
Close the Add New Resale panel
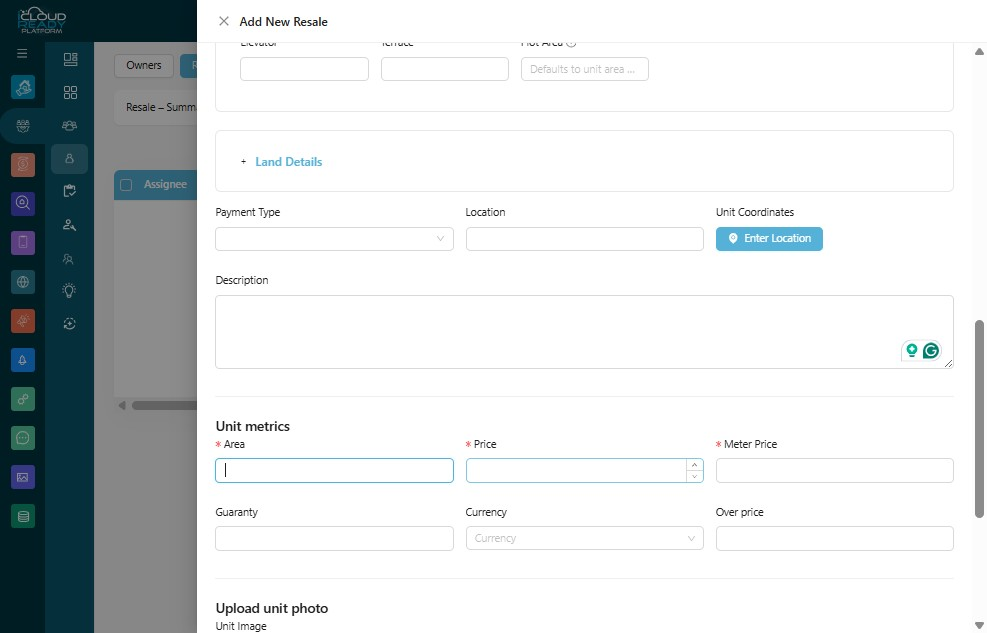pos(223,21)
